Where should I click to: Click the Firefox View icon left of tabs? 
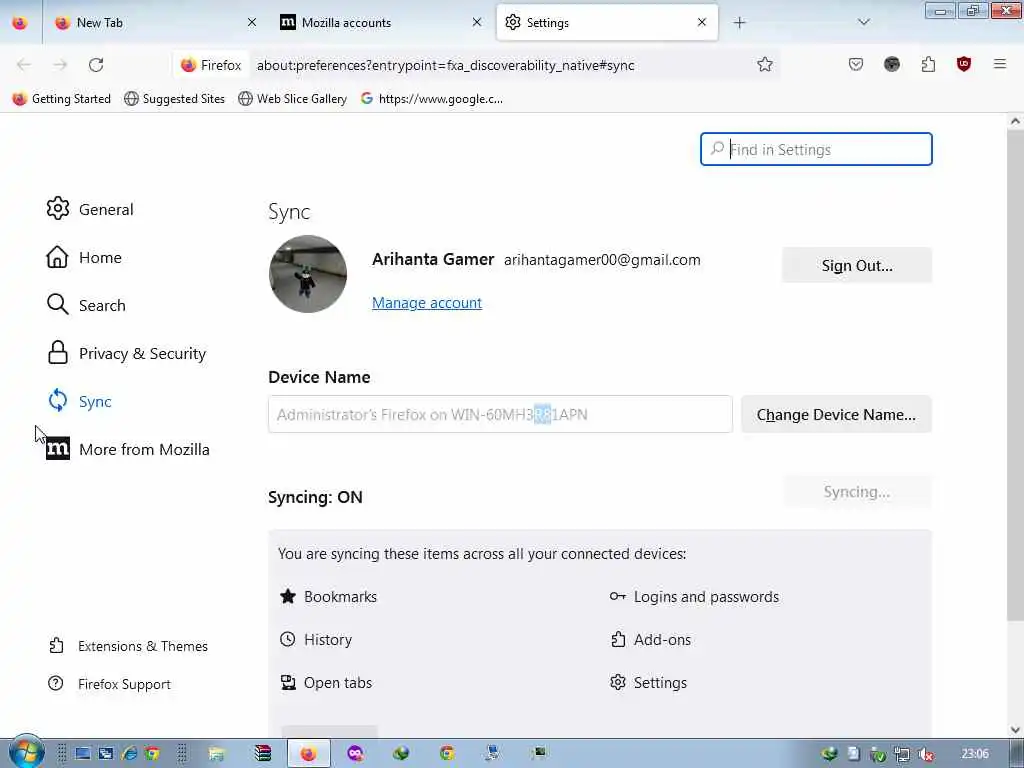[x=20, y=22]
